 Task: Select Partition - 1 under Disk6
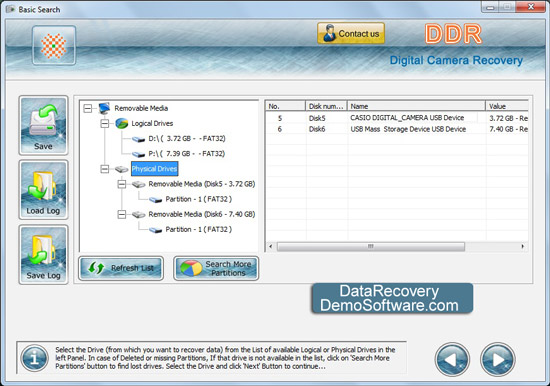[x=199, y=229]
